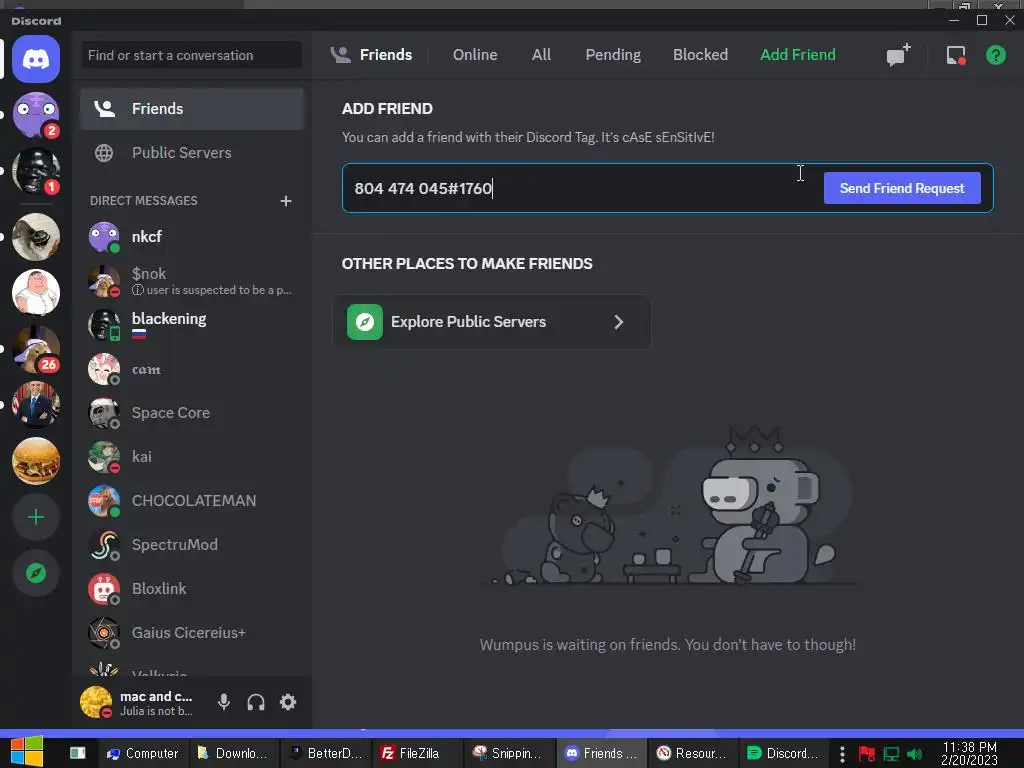Click Find or start a conversation search
The image size is (1024, 768).
click(x=192, y=56)
